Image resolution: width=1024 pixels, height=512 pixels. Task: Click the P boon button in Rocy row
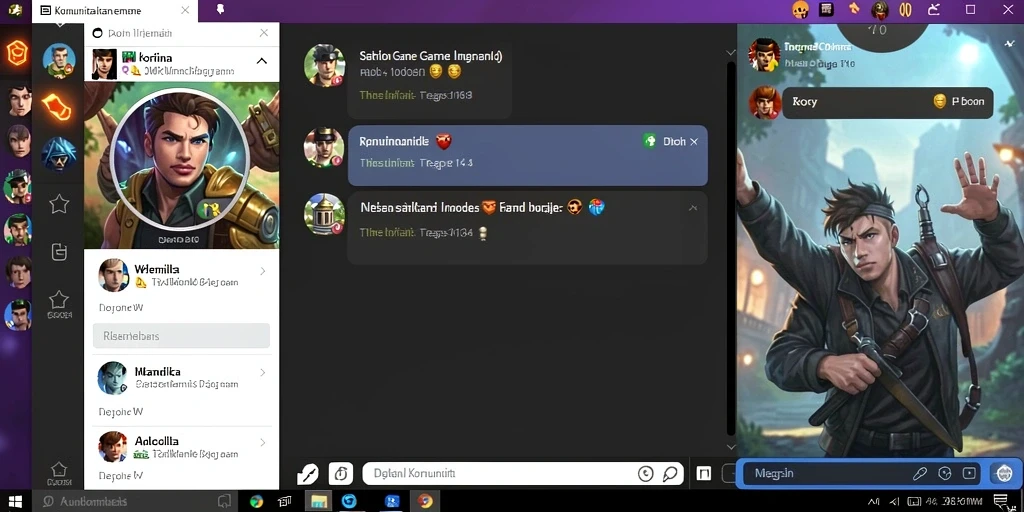[958, 102]
